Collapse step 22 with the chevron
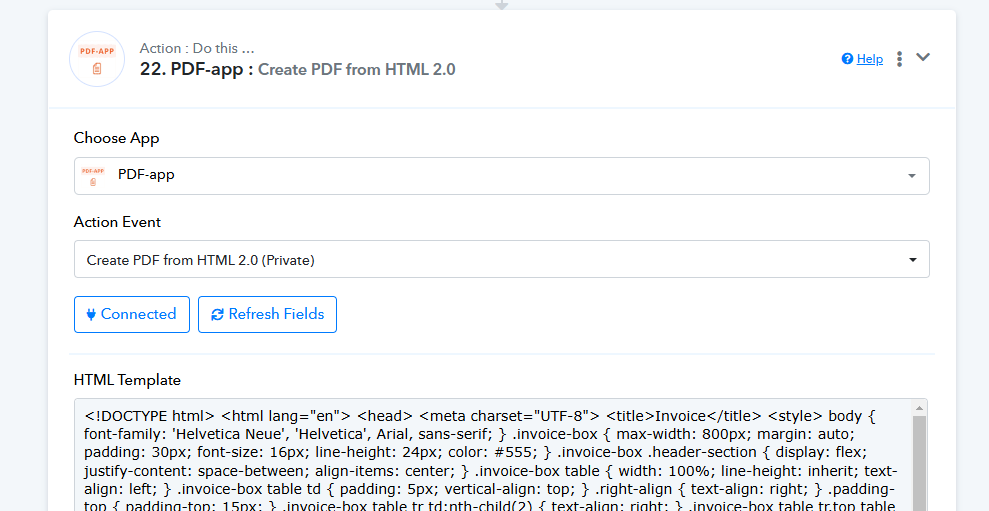Screen dimensions: 989x511 (923, 57)
